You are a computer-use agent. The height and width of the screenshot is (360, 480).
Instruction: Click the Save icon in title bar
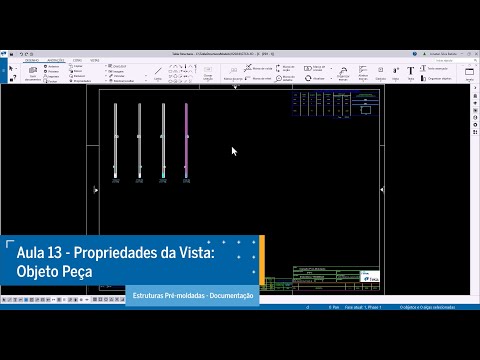coord(12,54)
